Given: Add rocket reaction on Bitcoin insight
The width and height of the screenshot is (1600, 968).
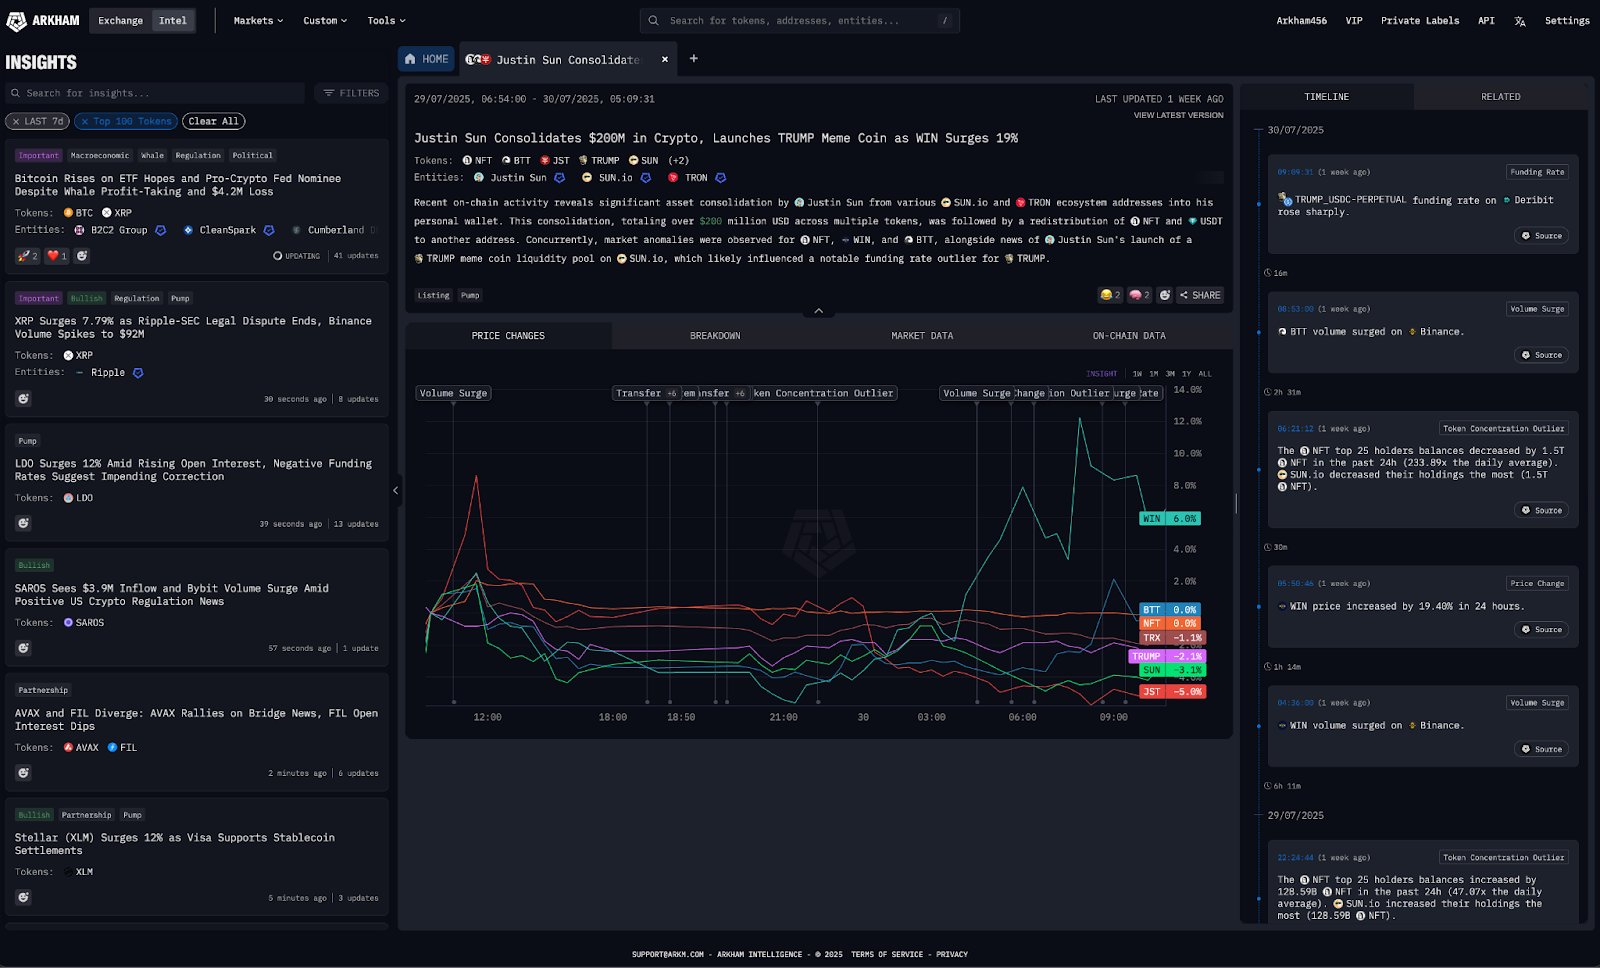Looking at the screenshot, I should click(27, 256).
